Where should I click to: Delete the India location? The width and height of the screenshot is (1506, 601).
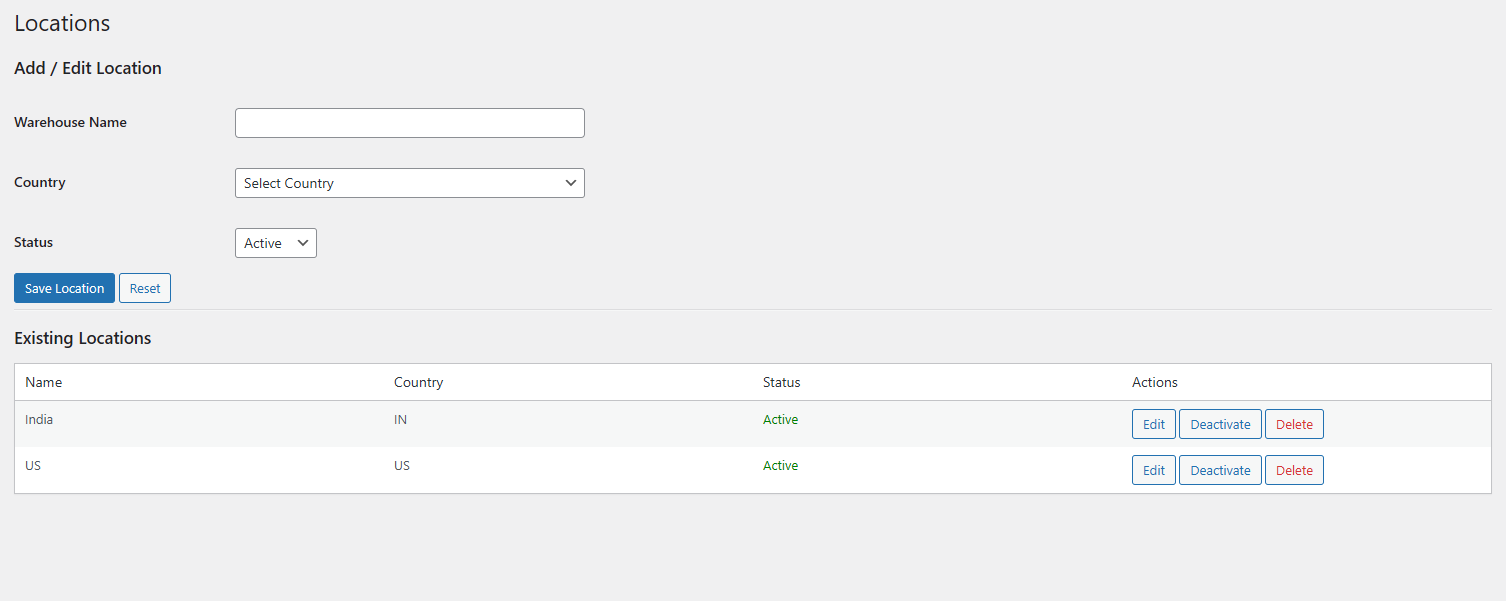(x=1294, y=424)
